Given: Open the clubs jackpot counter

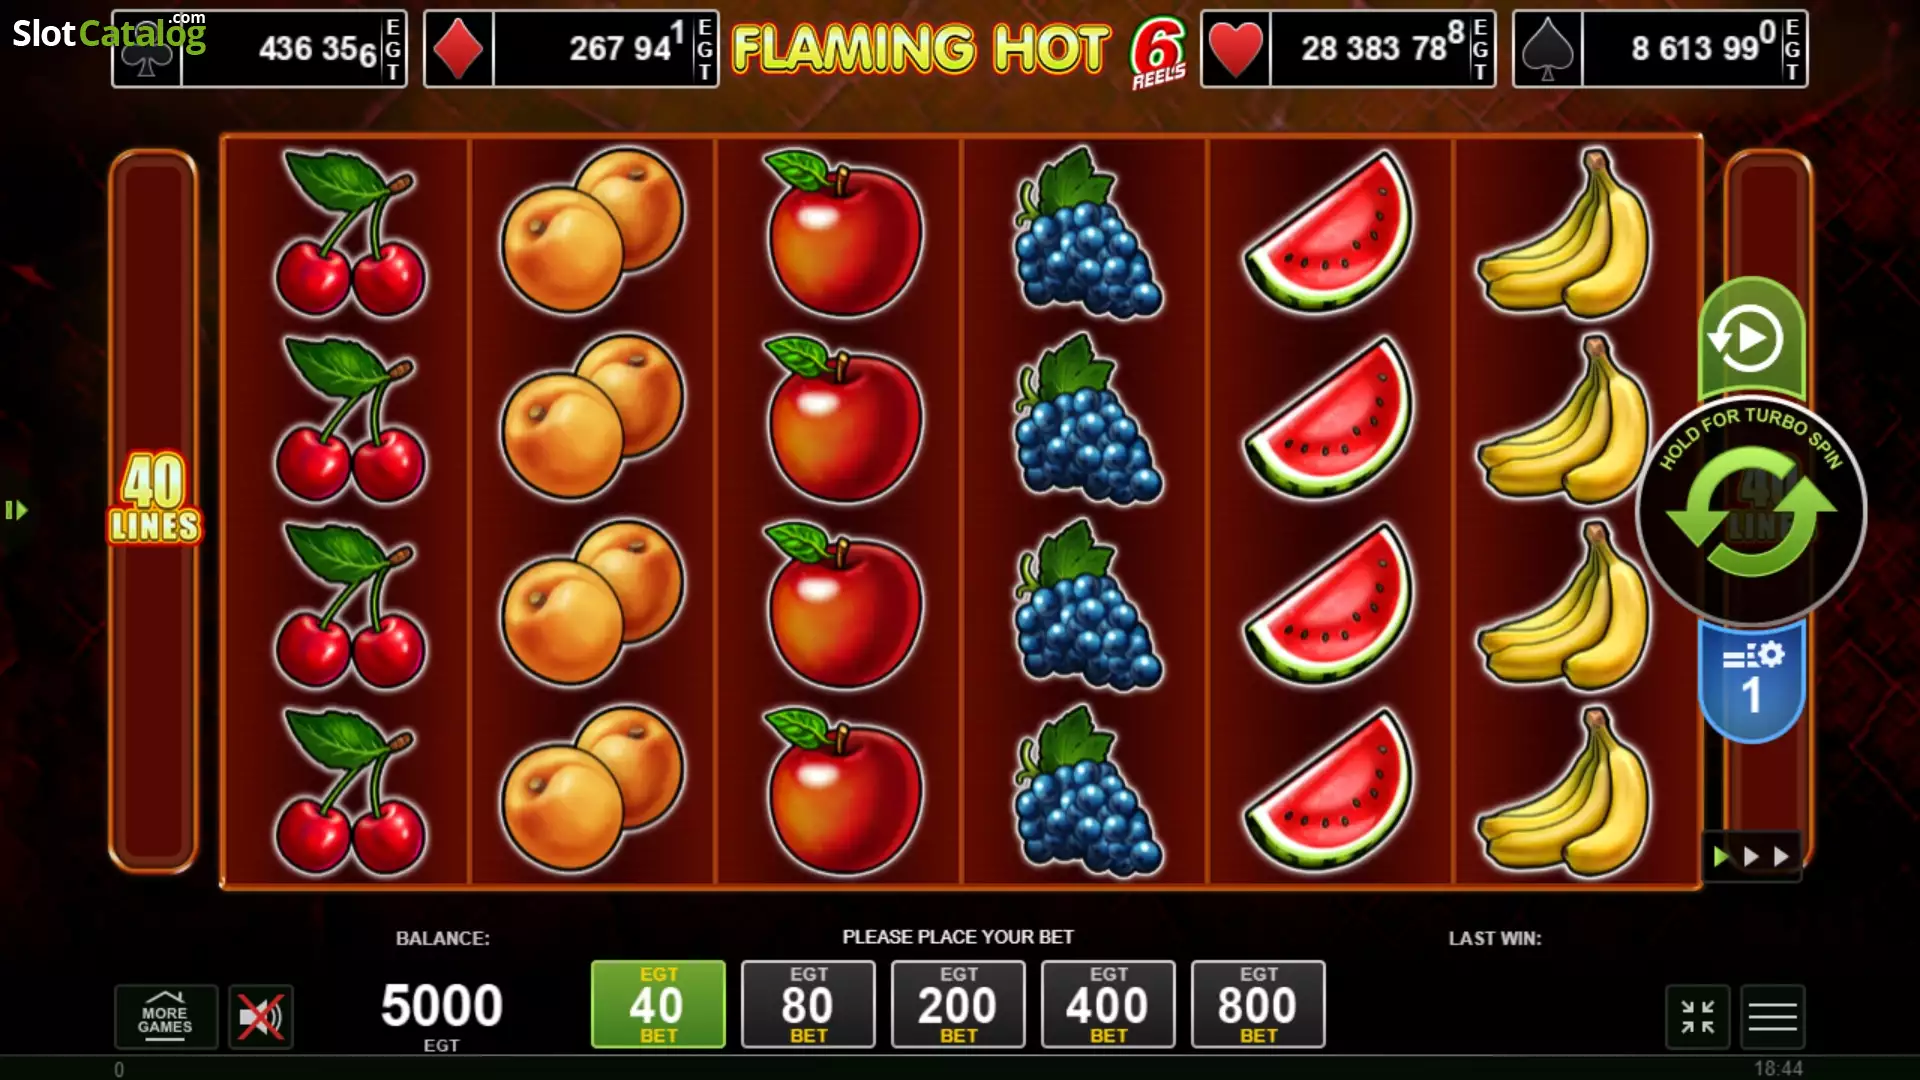Looking at the screenshot, I should click(x=259, y=49).
